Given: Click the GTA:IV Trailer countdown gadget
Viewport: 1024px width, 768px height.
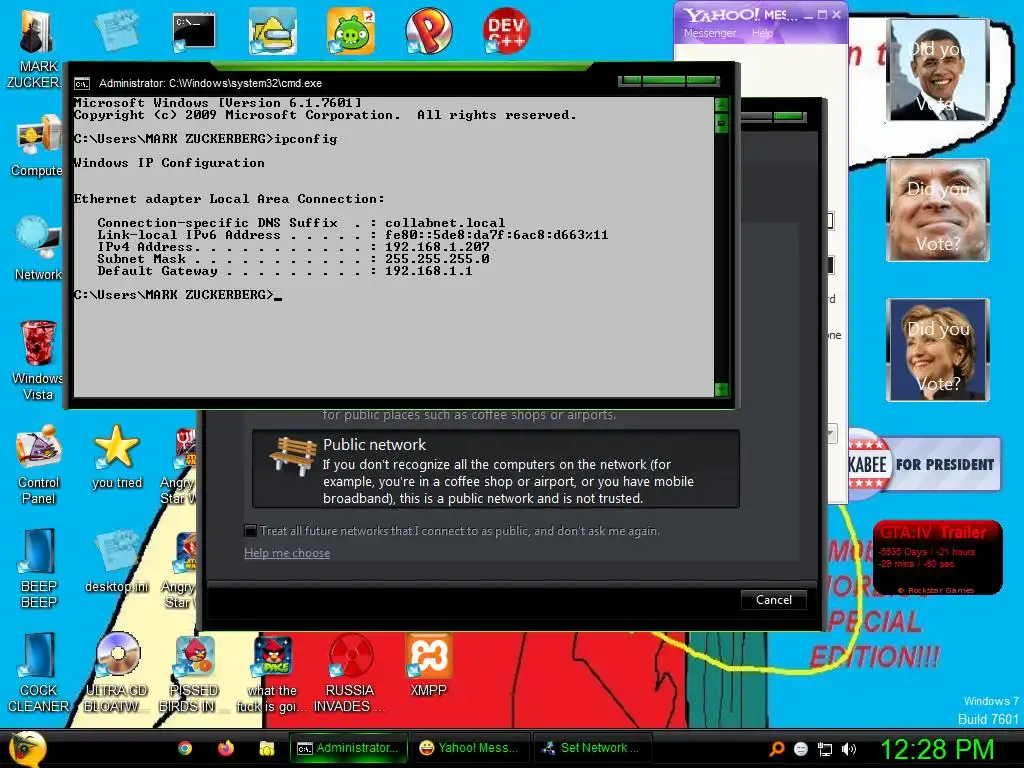Looking at the screenshot, I should tap(938, 557).
